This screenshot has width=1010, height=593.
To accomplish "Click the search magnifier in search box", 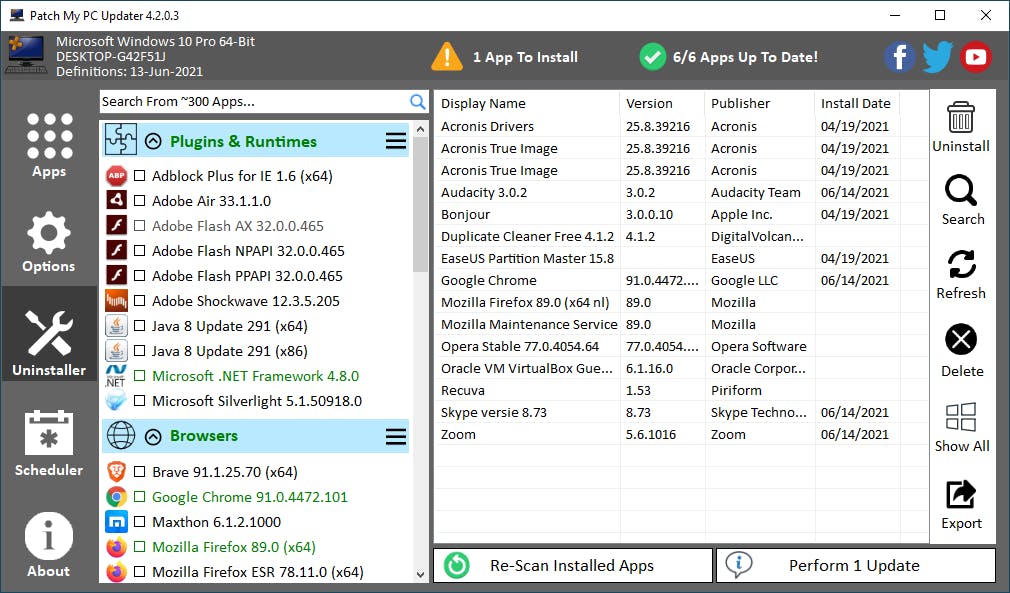I will coord(418,102).
